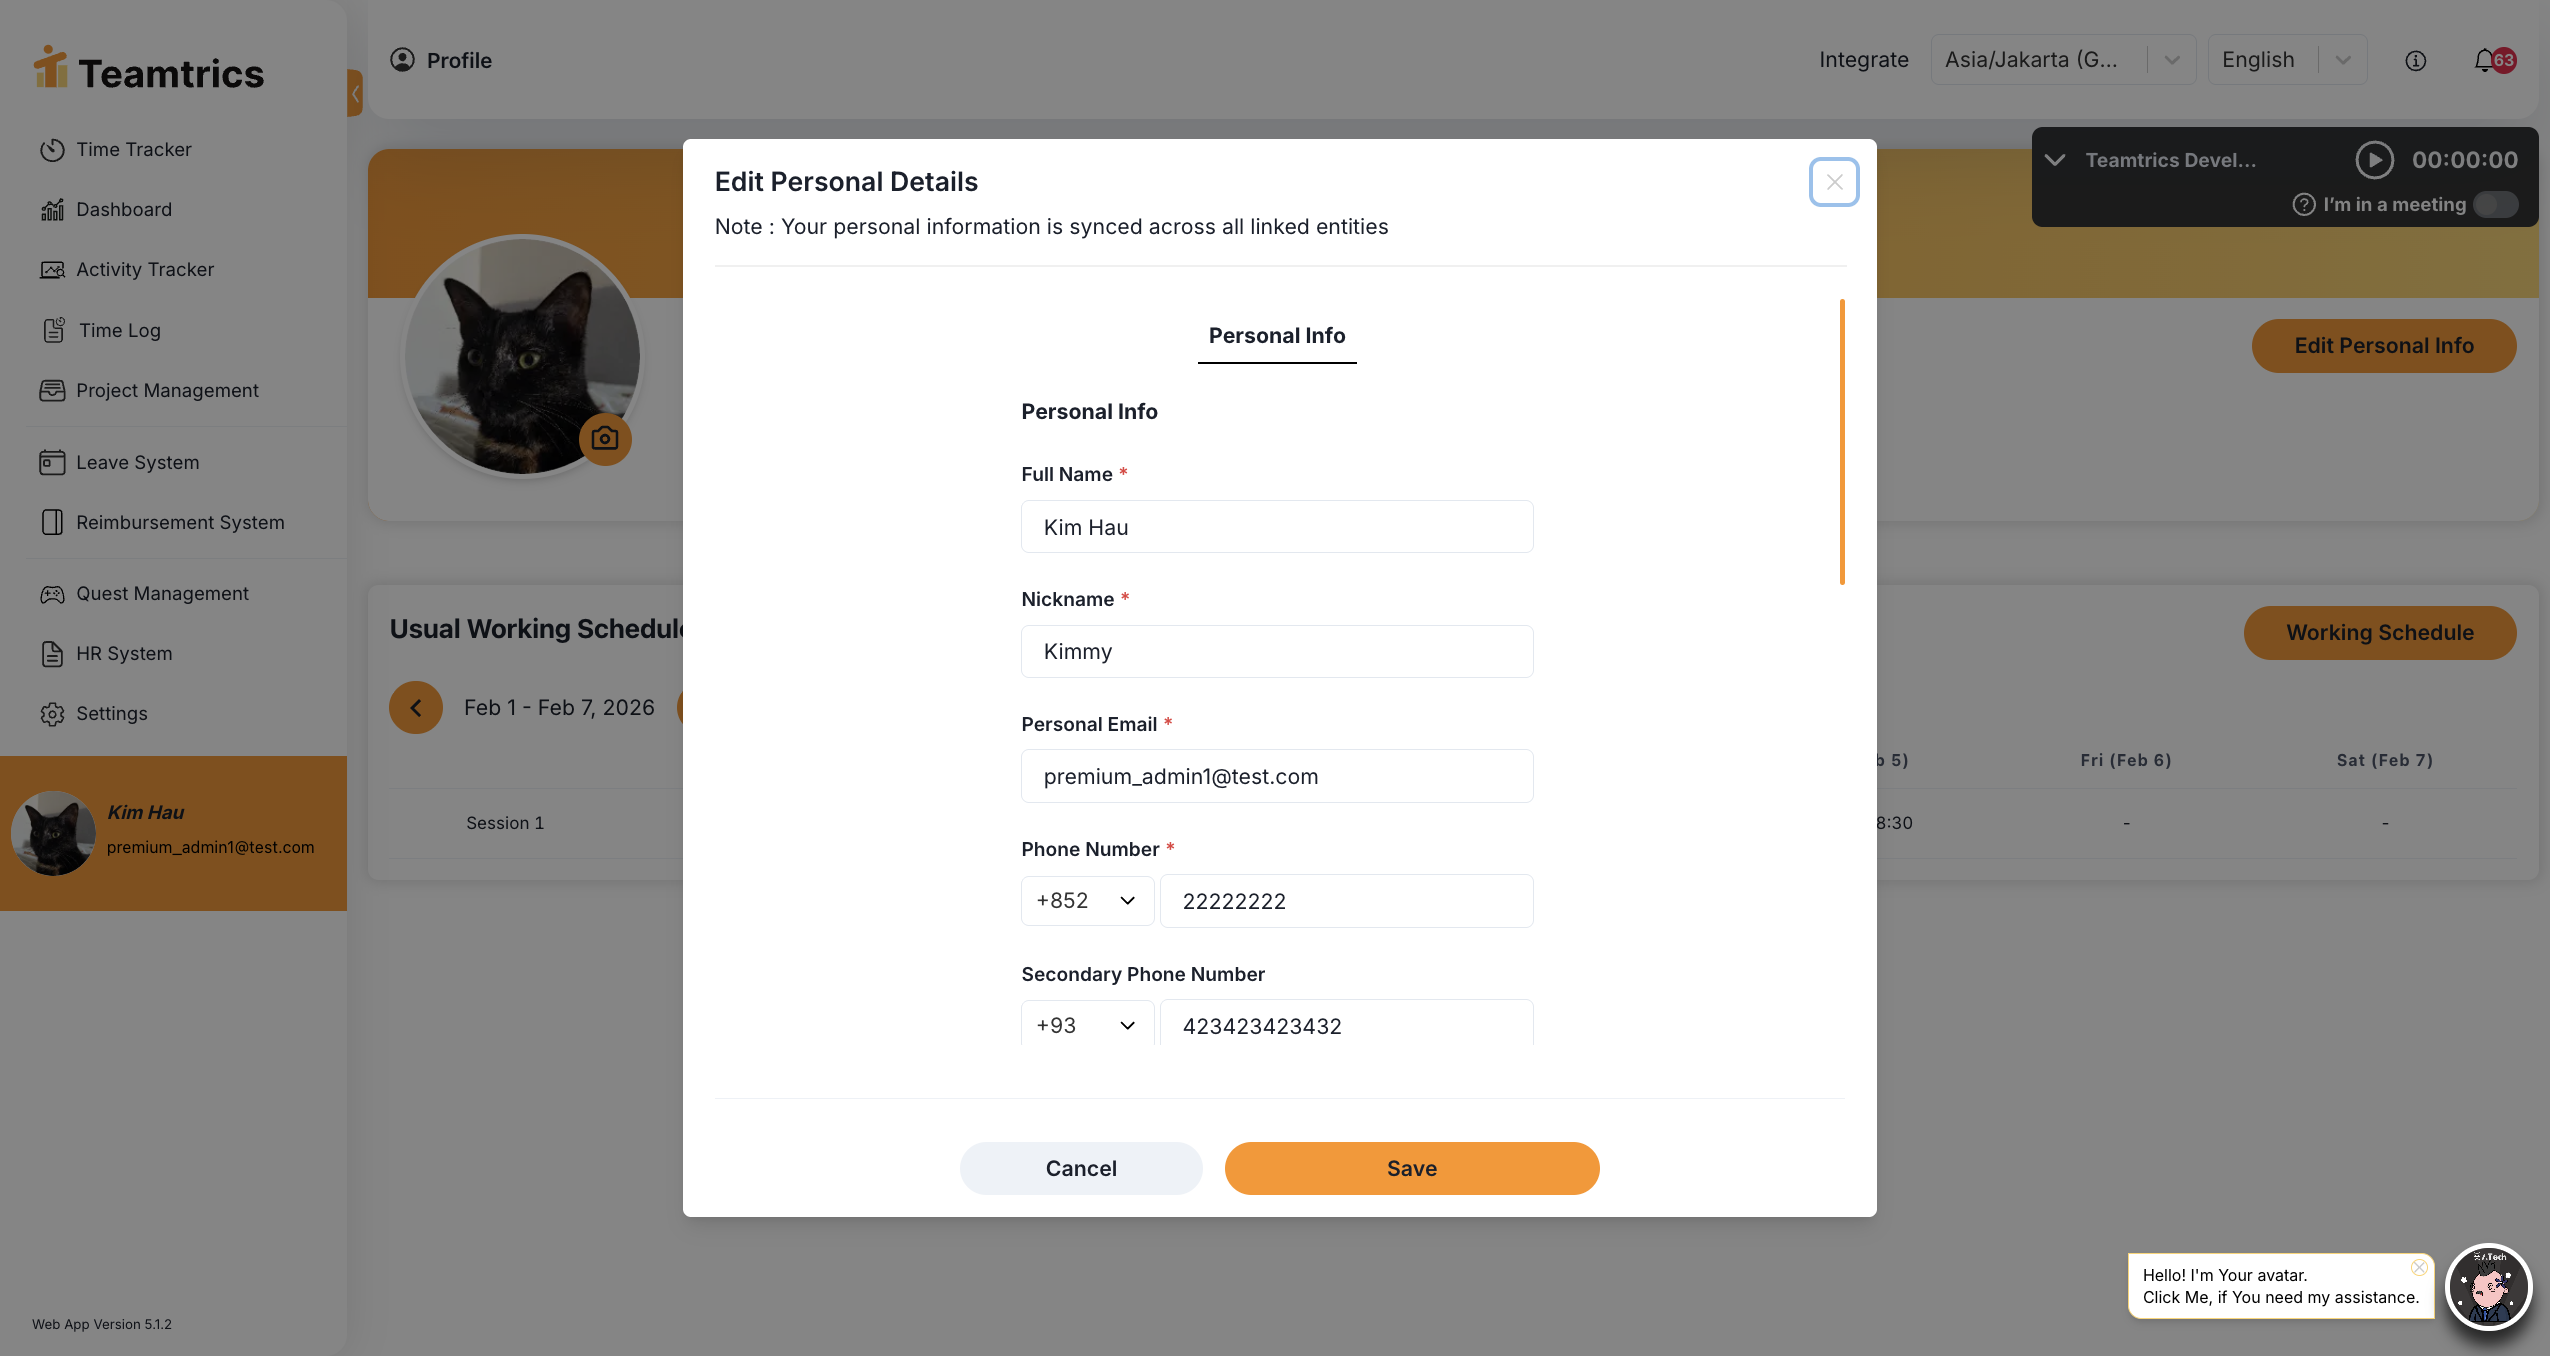The height and width of the screenshot is (1356, 2550).
Task: Click the info circle icon in header
Action: 2415,61
